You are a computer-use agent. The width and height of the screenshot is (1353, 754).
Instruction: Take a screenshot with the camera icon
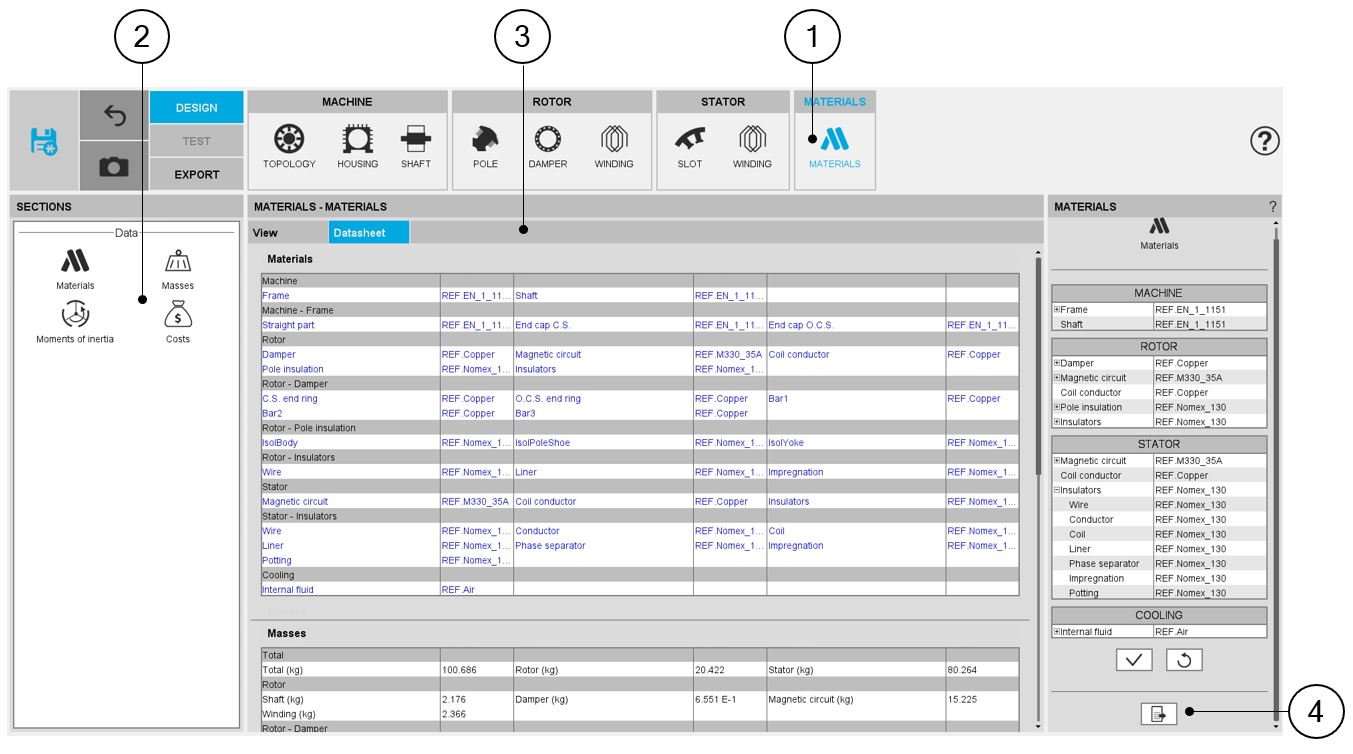pyautogui.click(x=114, y=166)
